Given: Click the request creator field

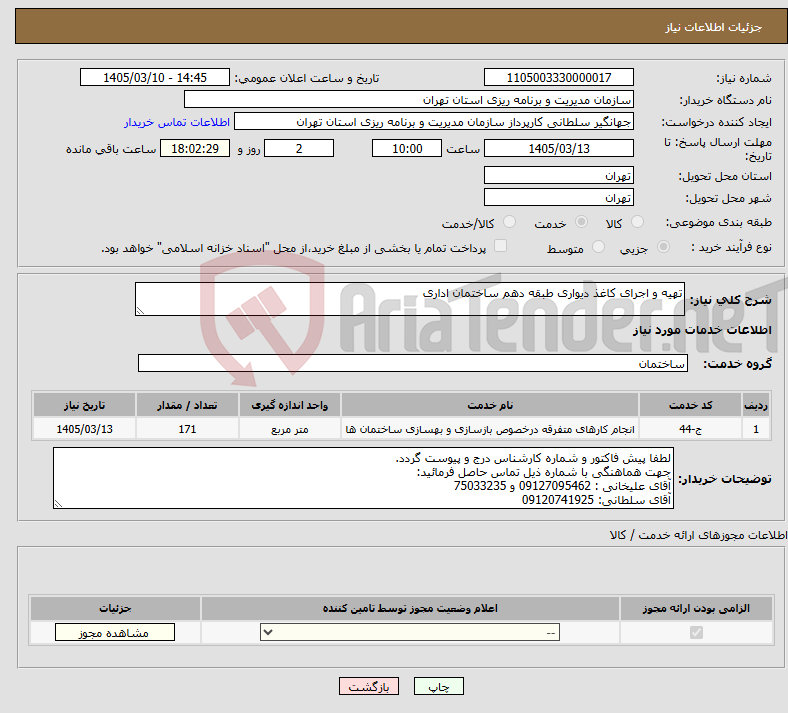Looking at the screenshot, I should click(434, 122).
